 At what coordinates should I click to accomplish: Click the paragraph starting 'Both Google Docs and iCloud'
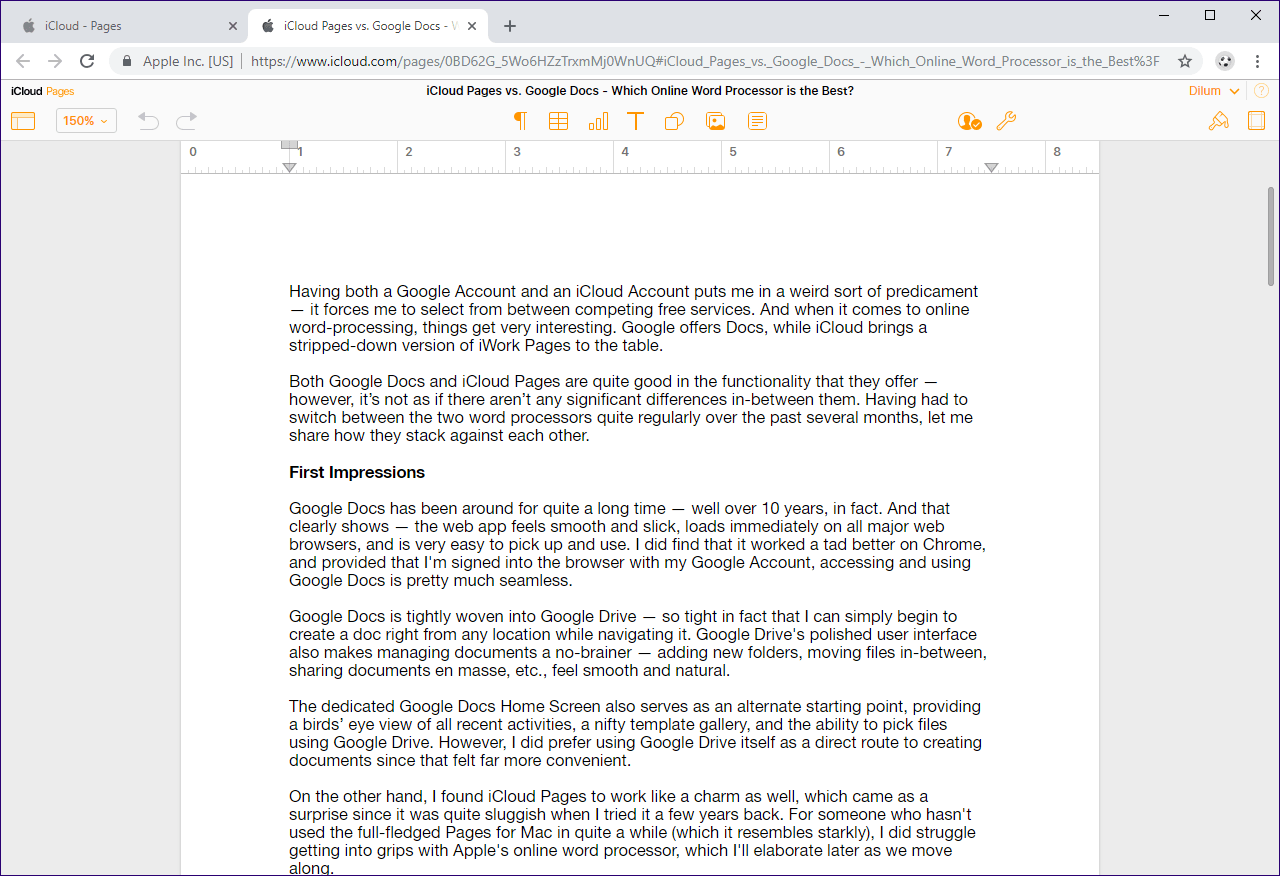pyautogui.click(x=631, y=409)
